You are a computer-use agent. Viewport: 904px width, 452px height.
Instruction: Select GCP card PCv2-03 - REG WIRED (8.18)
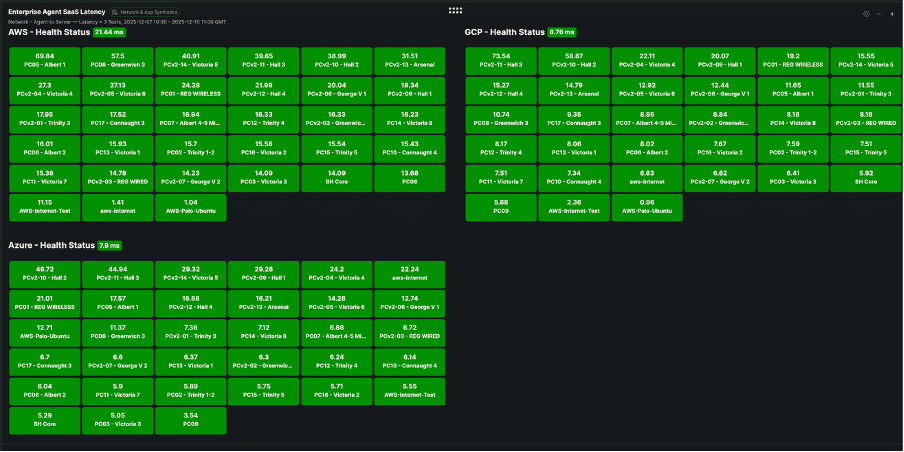point(866,119)
